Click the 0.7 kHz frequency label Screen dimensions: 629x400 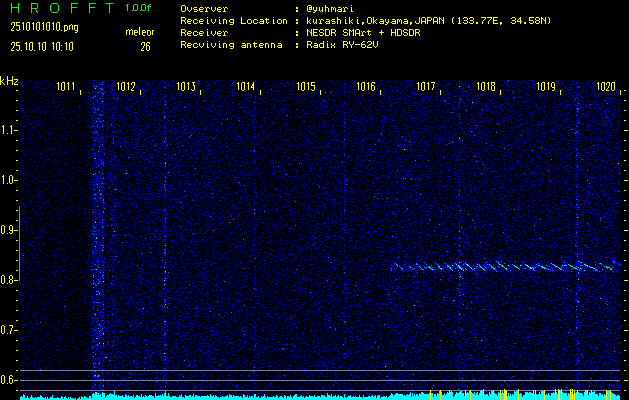click(x=7, y=330)
